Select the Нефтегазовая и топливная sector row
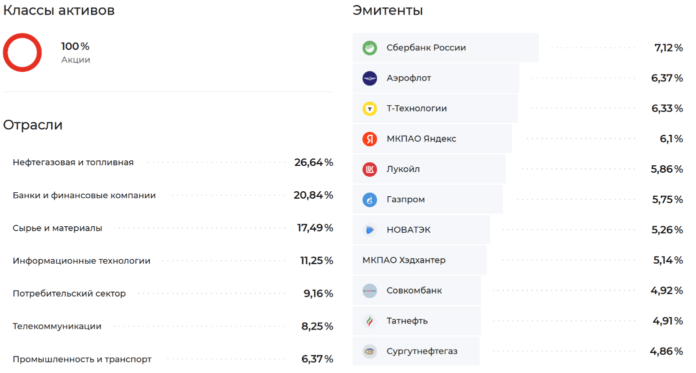Viewport: 696px width, 373px height. pyautogui.click(x=173, y=163)
